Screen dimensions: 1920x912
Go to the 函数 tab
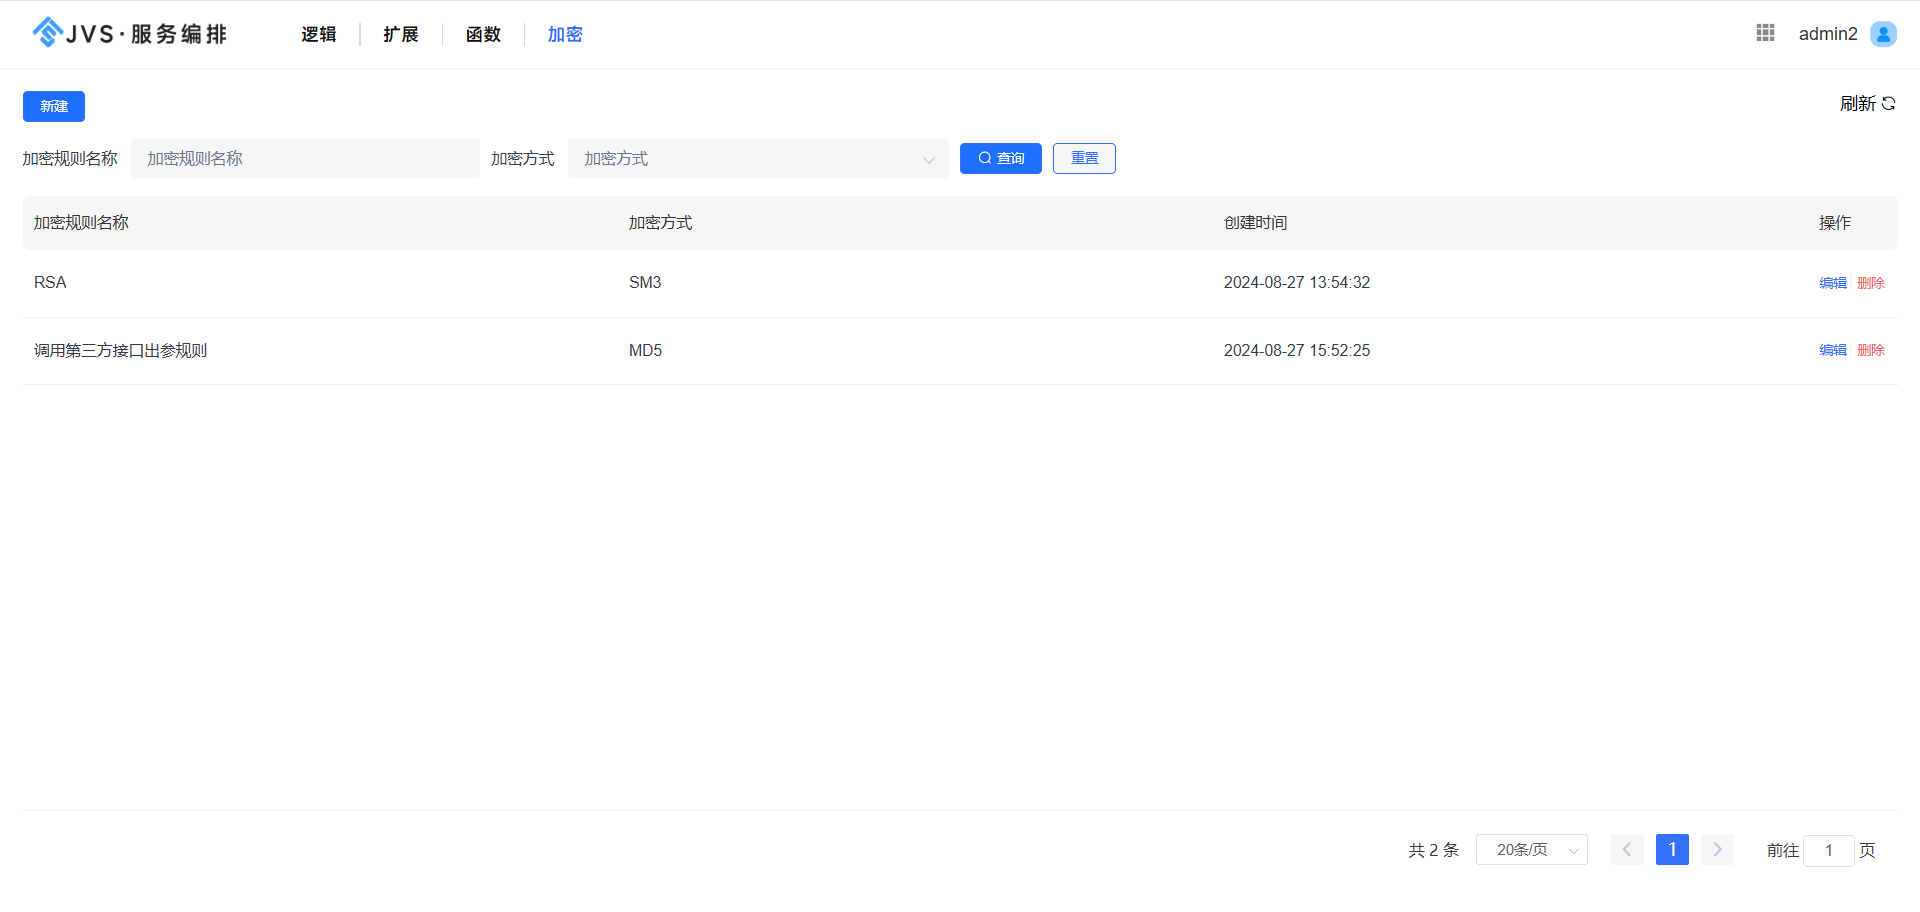[x=483, y=34]
